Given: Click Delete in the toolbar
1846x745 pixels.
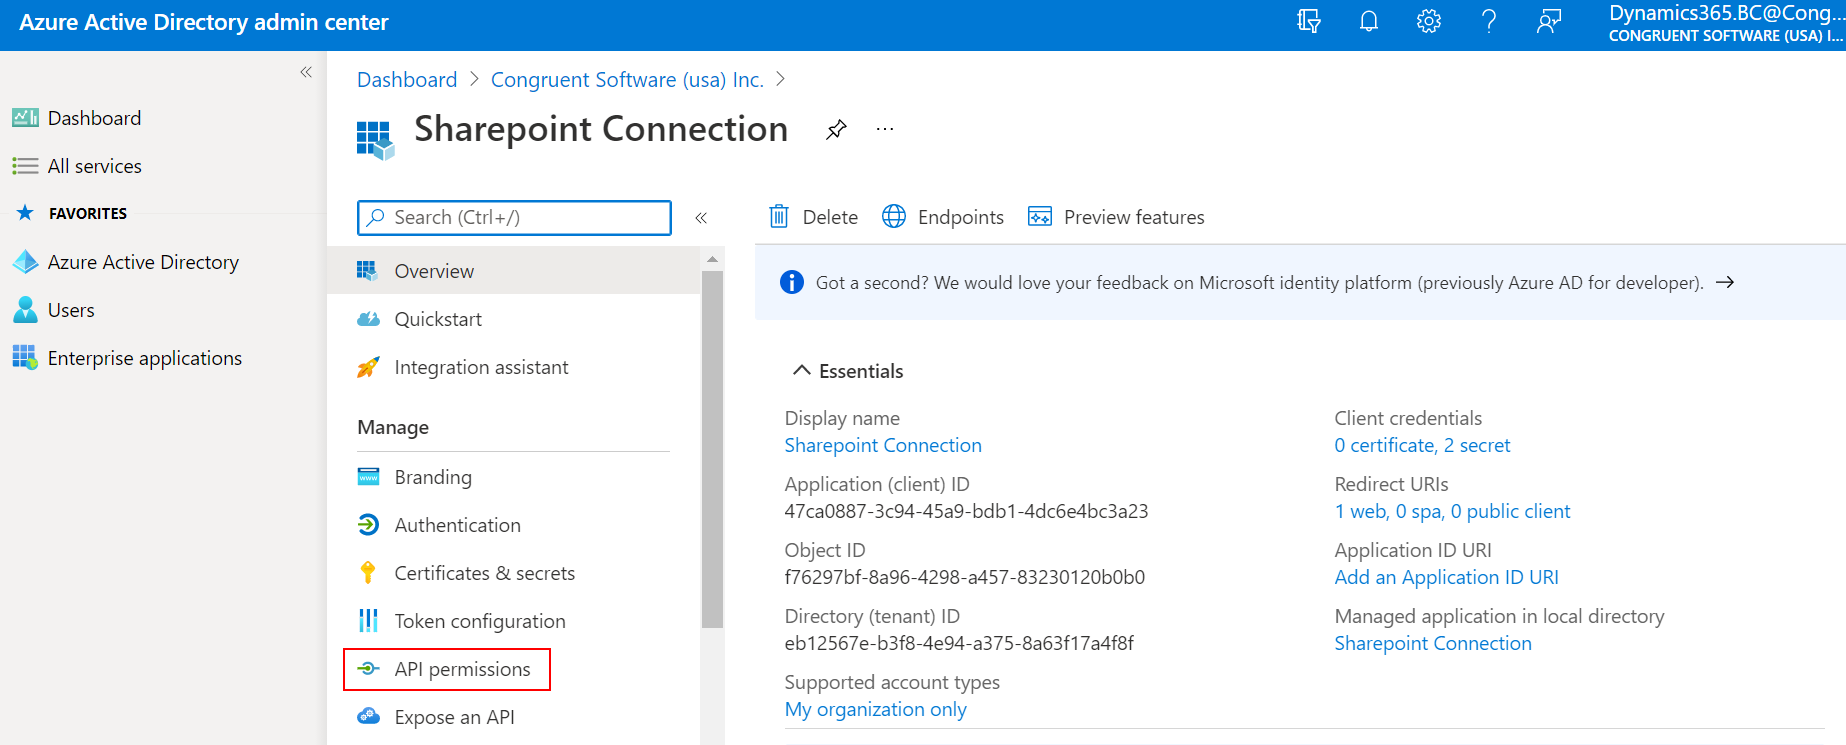Looking at the screenshot, I should tap(813, 217).
